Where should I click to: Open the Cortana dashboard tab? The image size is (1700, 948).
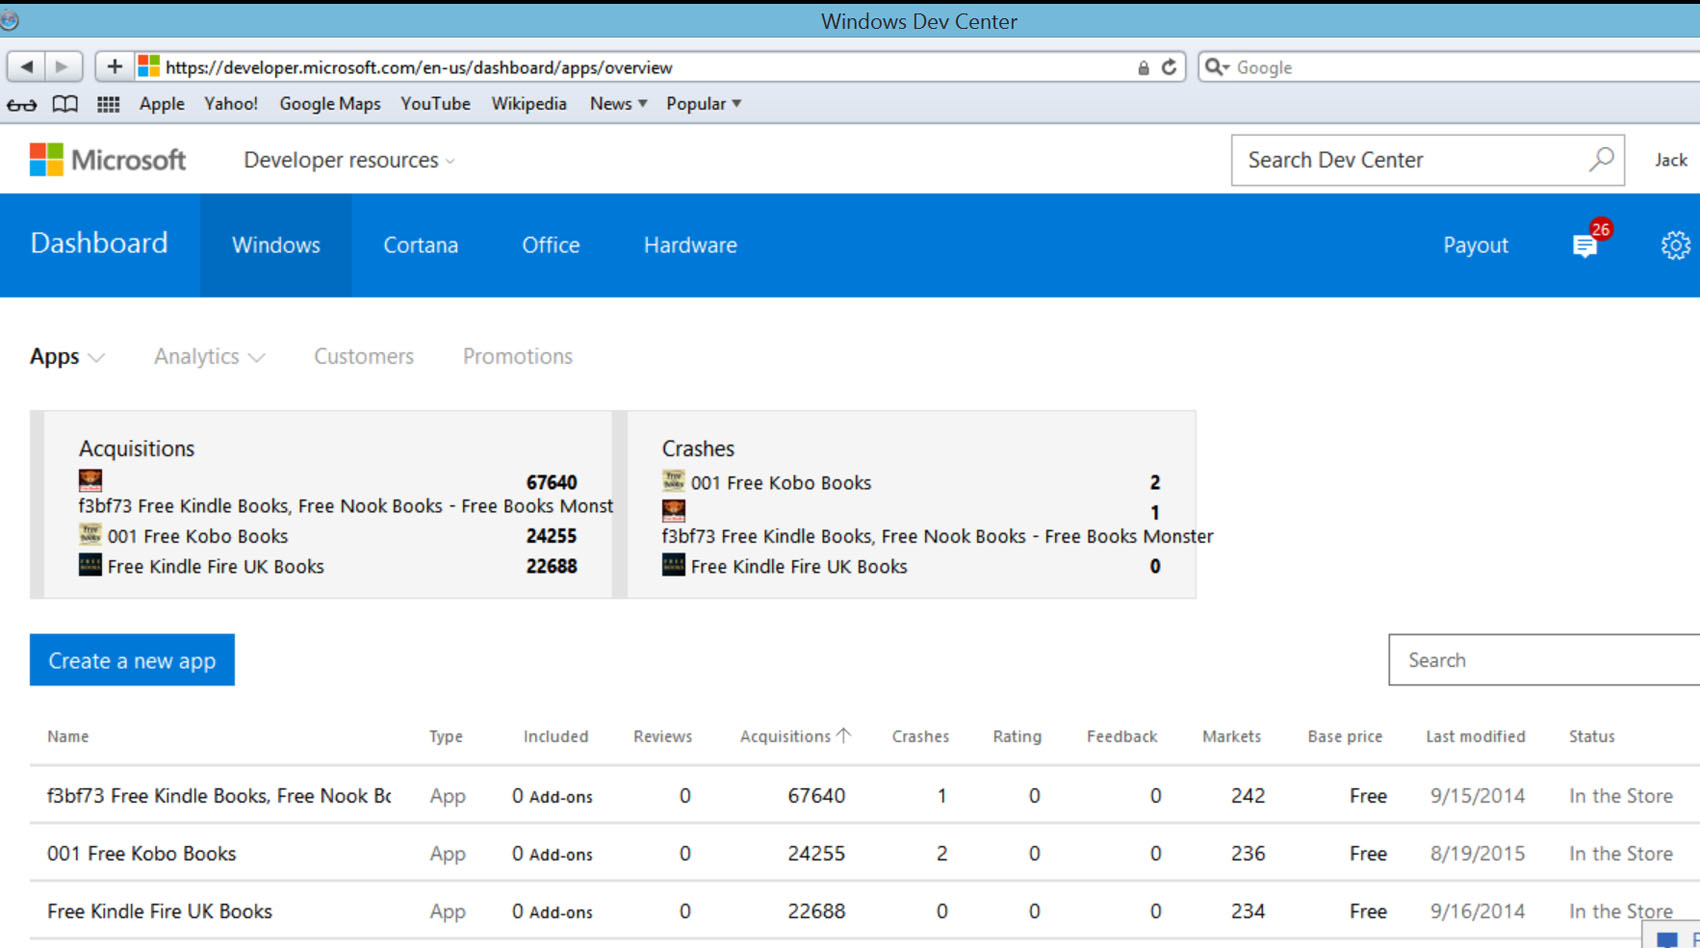tap(421, 245)
